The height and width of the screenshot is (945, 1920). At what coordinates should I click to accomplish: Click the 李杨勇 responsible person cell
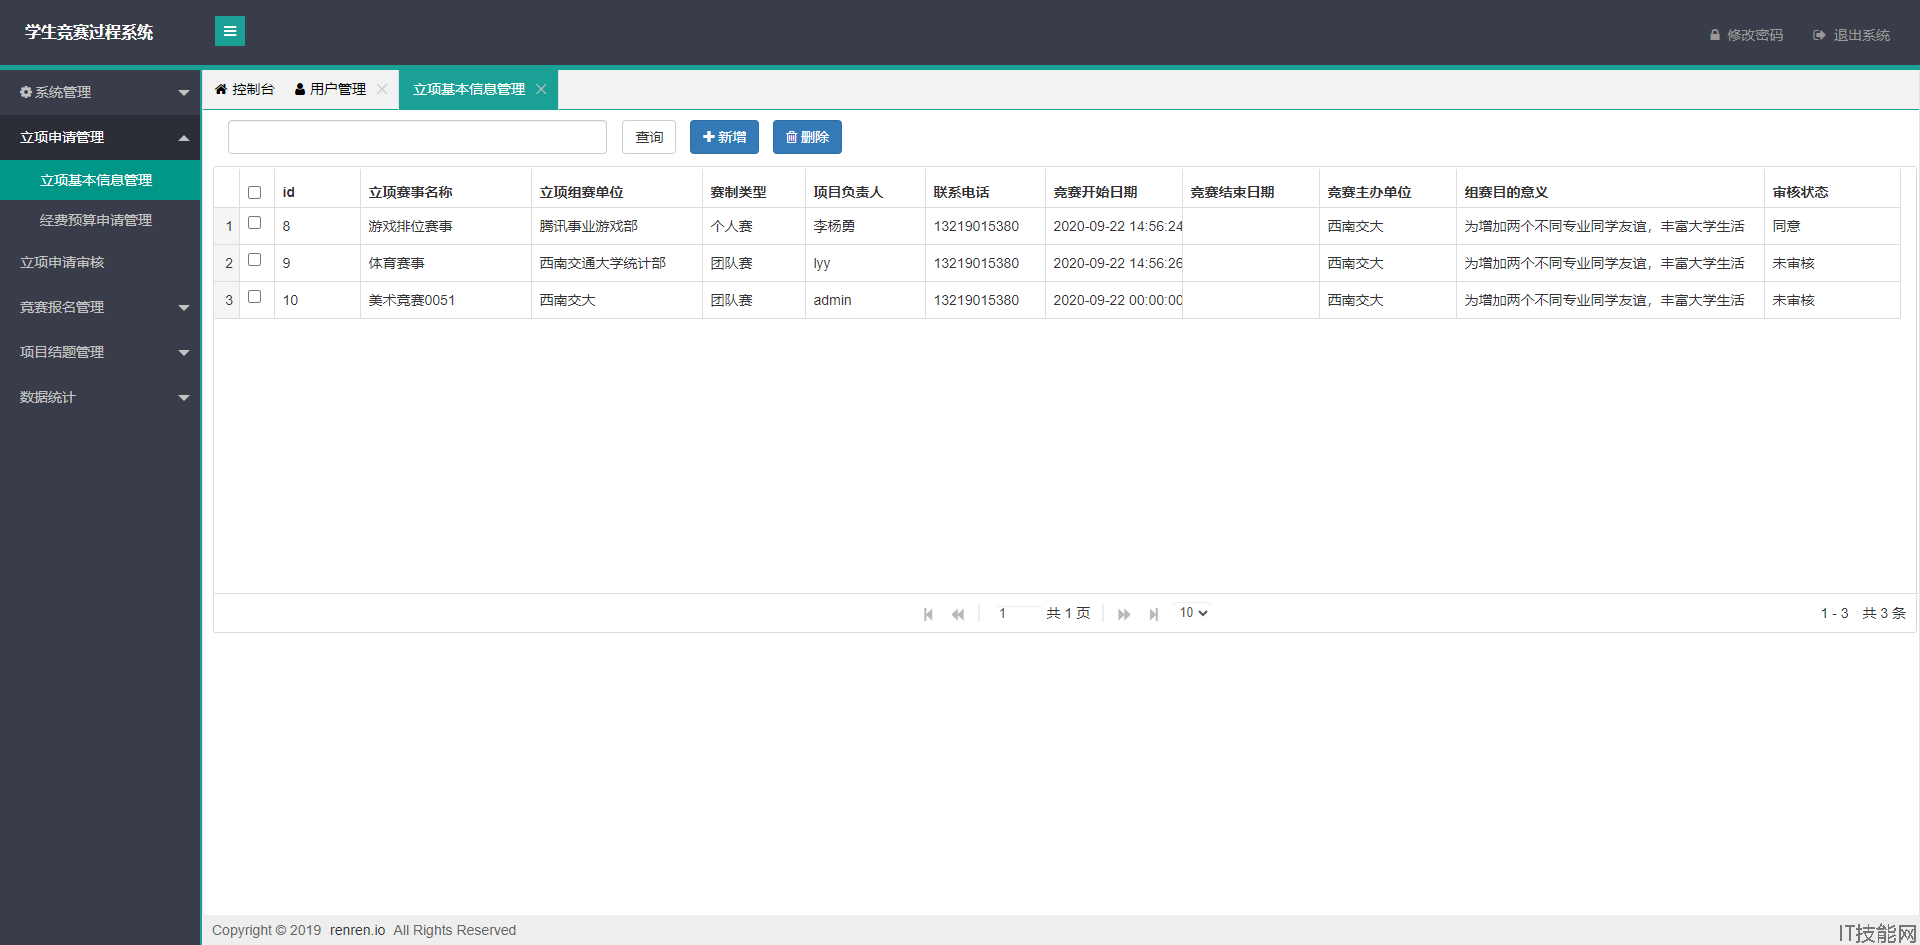tap(865, 226)
